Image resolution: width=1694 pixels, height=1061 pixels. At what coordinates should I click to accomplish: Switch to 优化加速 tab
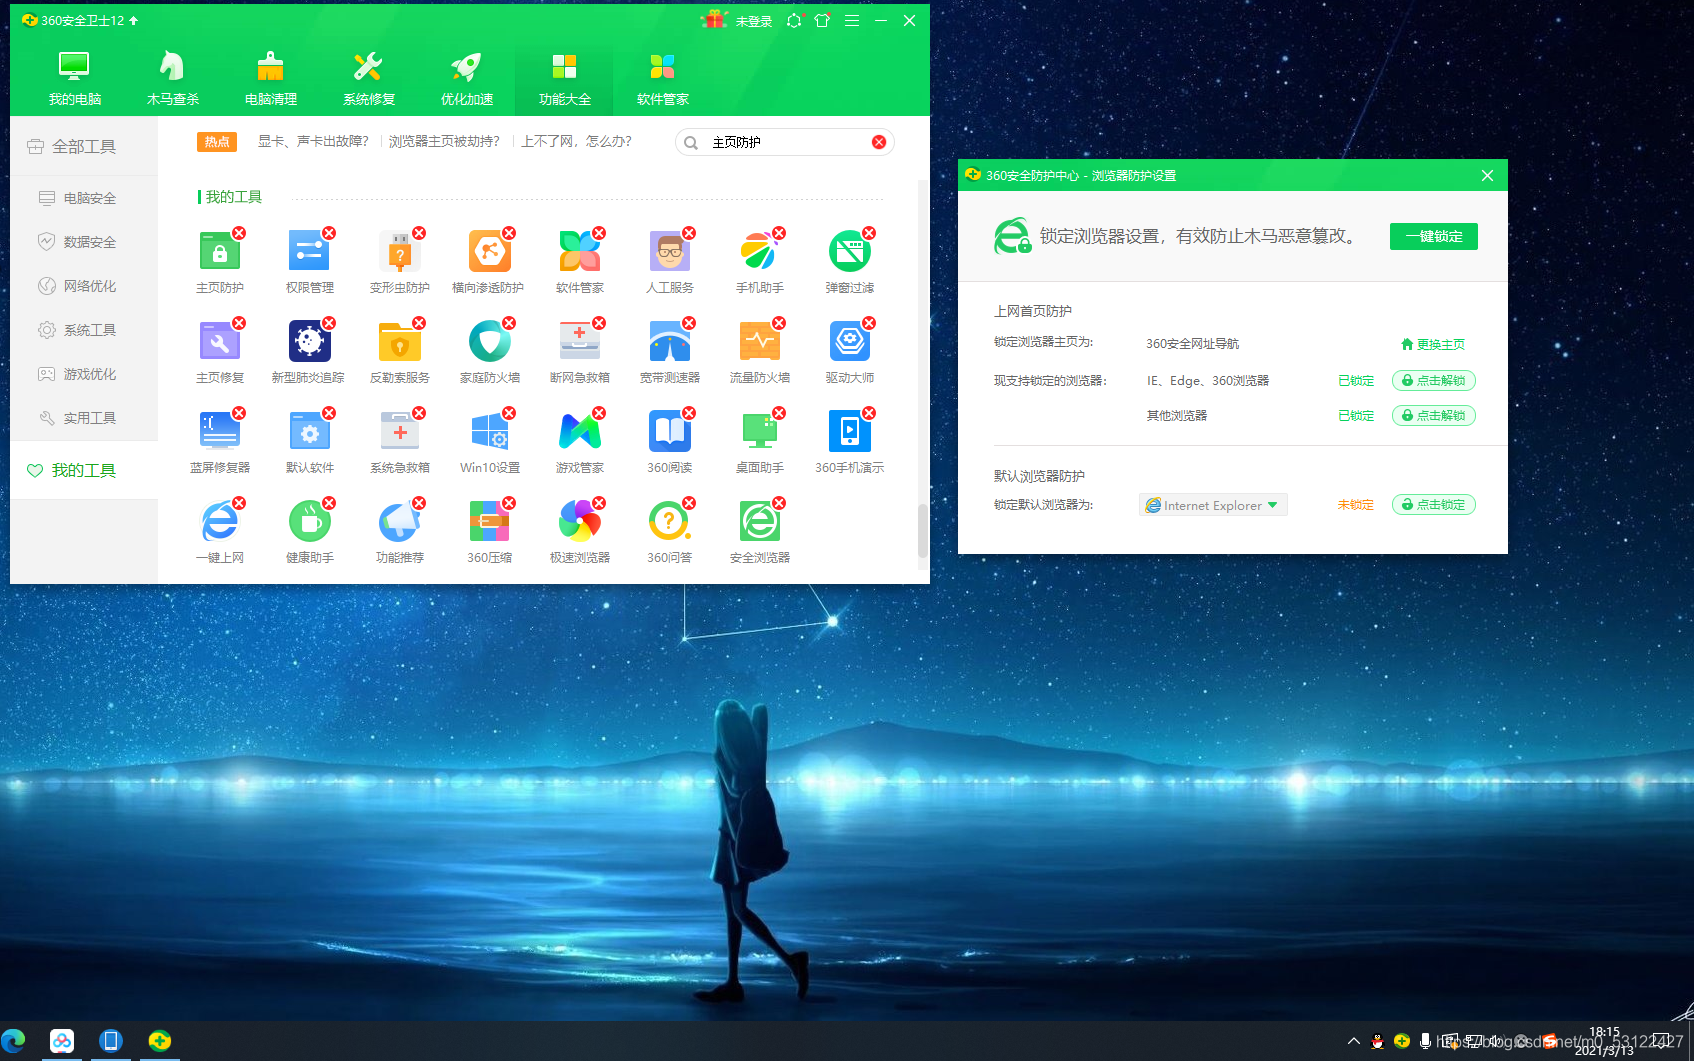[467, 78]
